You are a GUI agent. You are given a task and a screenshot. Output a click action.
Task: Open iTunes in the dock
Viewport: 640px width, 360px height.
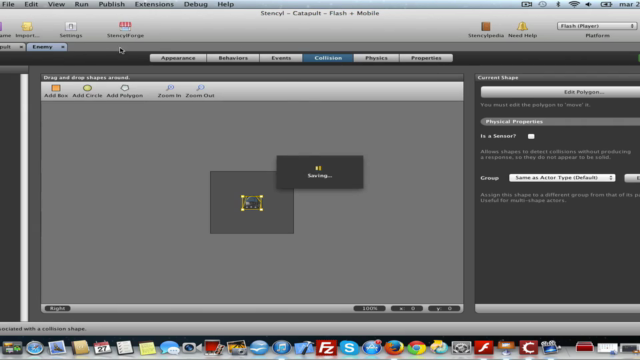(281, 348)
